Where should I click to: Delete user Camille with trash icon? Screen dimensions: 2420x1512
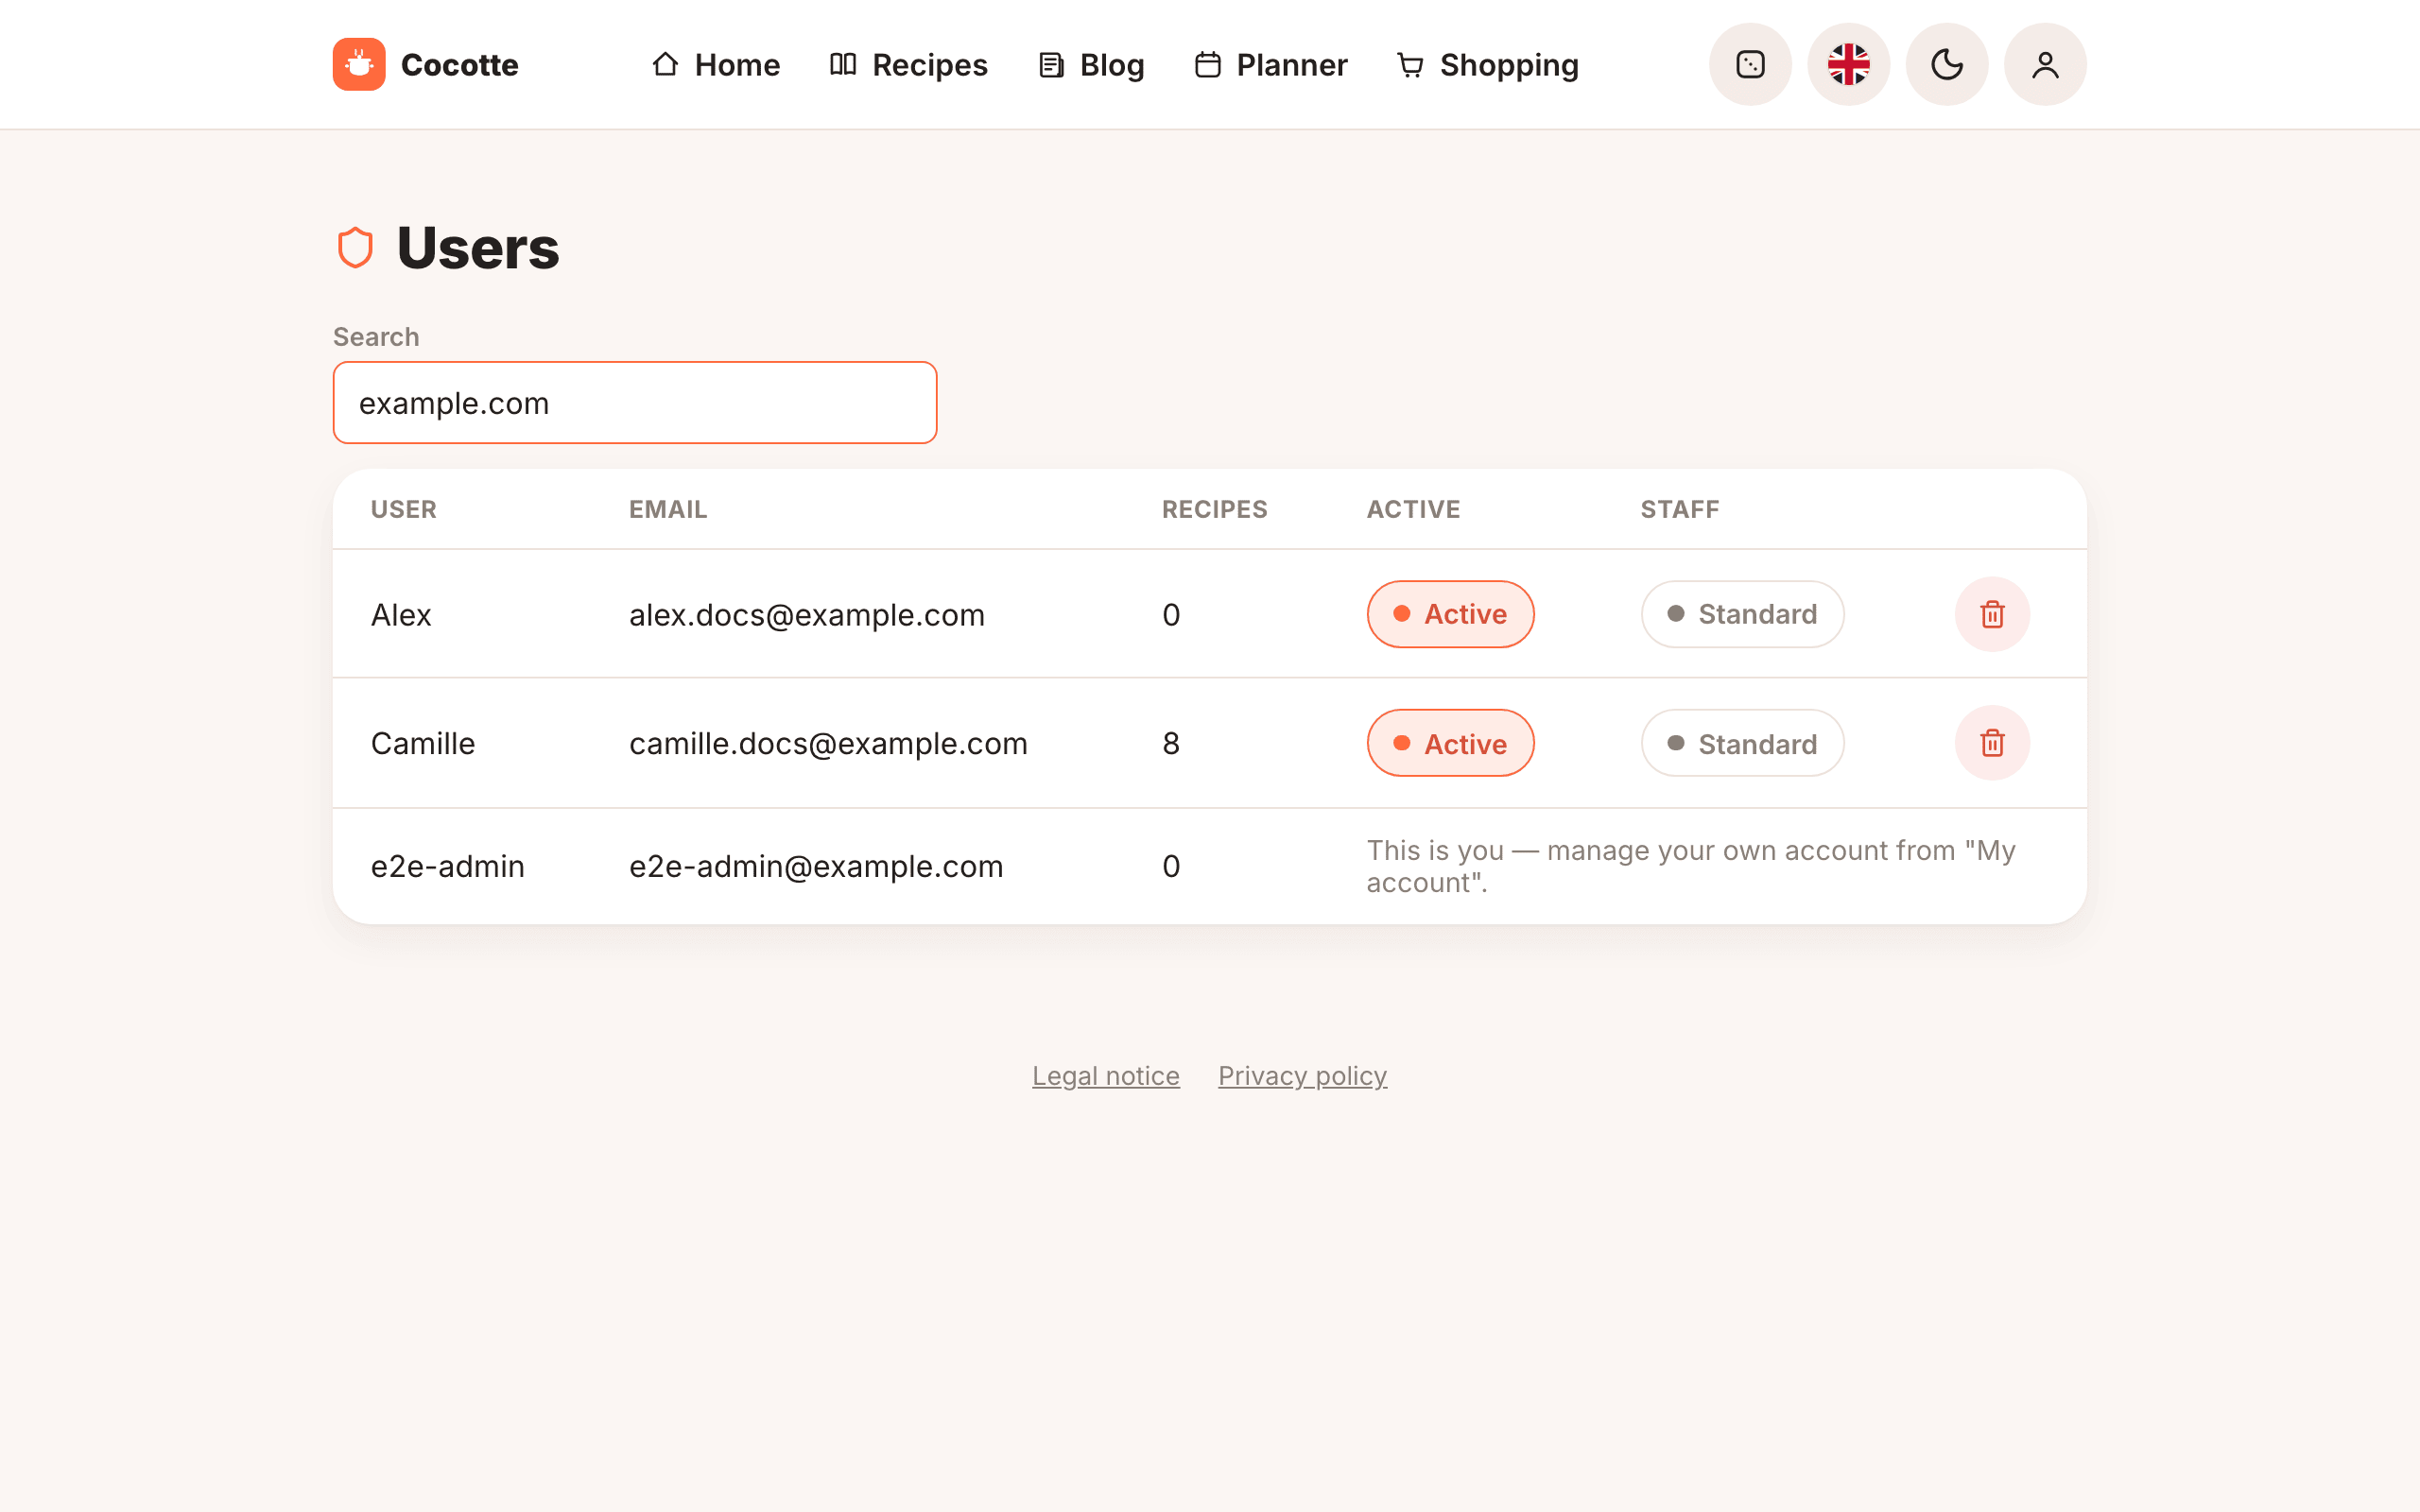click(1992, 743)
